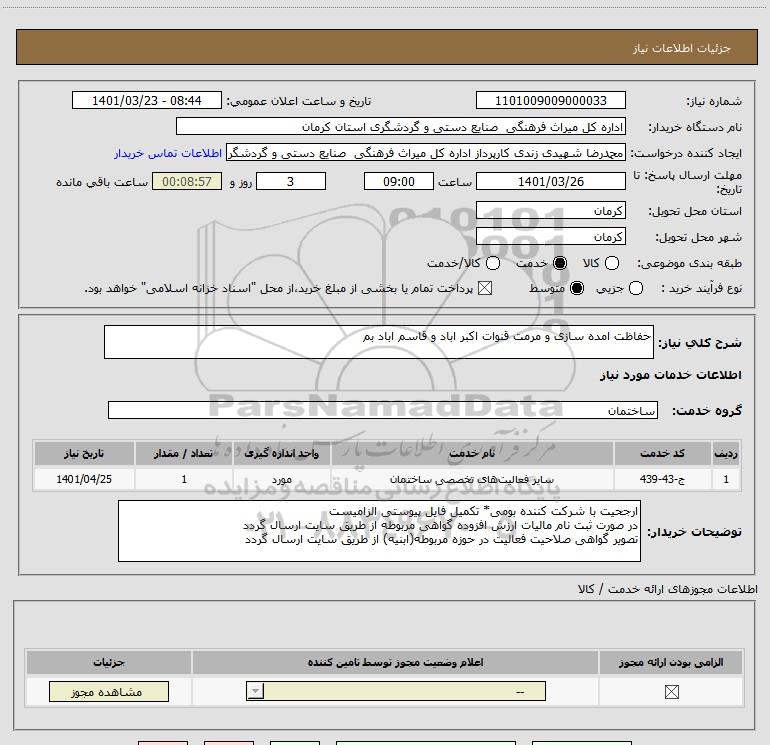Click the deadline hour field 09:00
Screen dimensions: 770x745
tap(399, 181)
